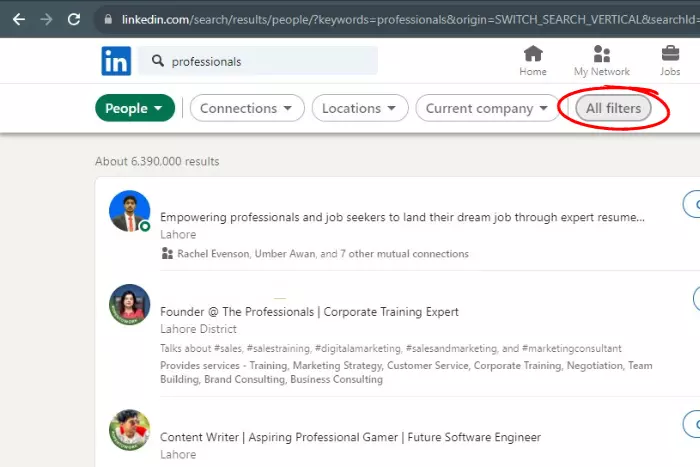The image size is (700, 467).
Task: Click the browser forward arrow
Action: (46, 19)
